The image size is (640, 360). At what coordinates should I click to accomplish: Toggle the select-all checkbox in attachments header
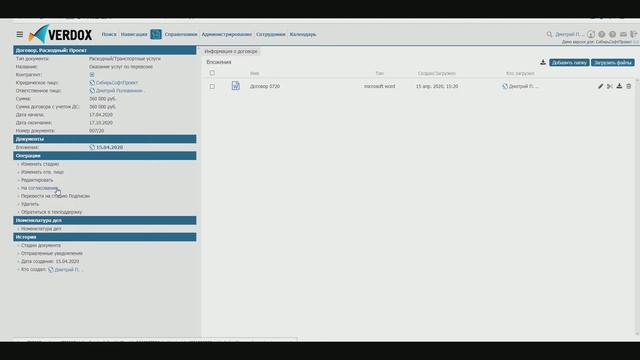(212, 73)
